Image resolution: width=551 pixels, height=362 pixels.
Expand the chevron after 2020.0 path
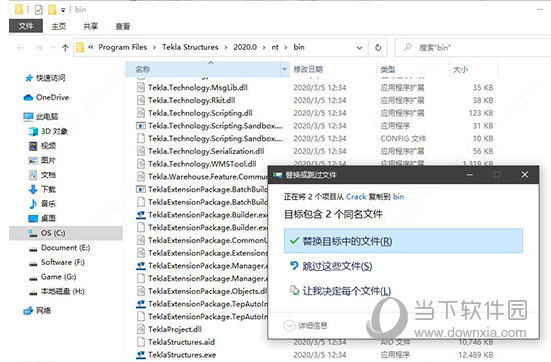tap(264, 47)
